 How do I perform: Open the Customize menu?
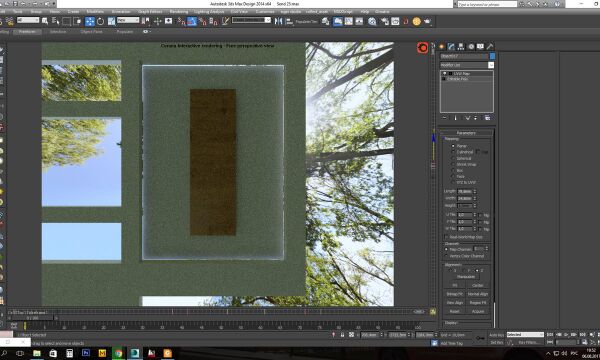(x=265, y=12)
